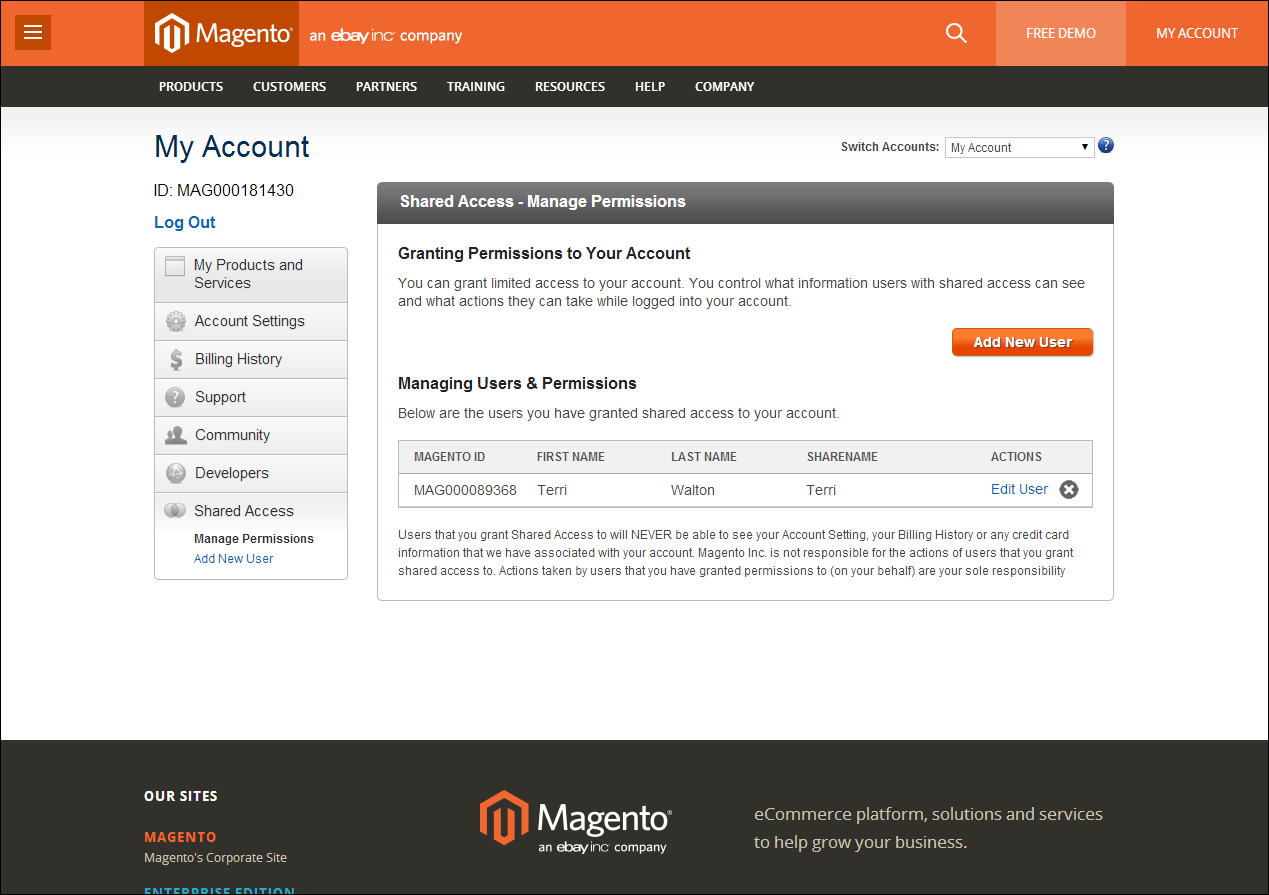Click the FIRST NAME column header
The image size is (1269, 895).
571,457
